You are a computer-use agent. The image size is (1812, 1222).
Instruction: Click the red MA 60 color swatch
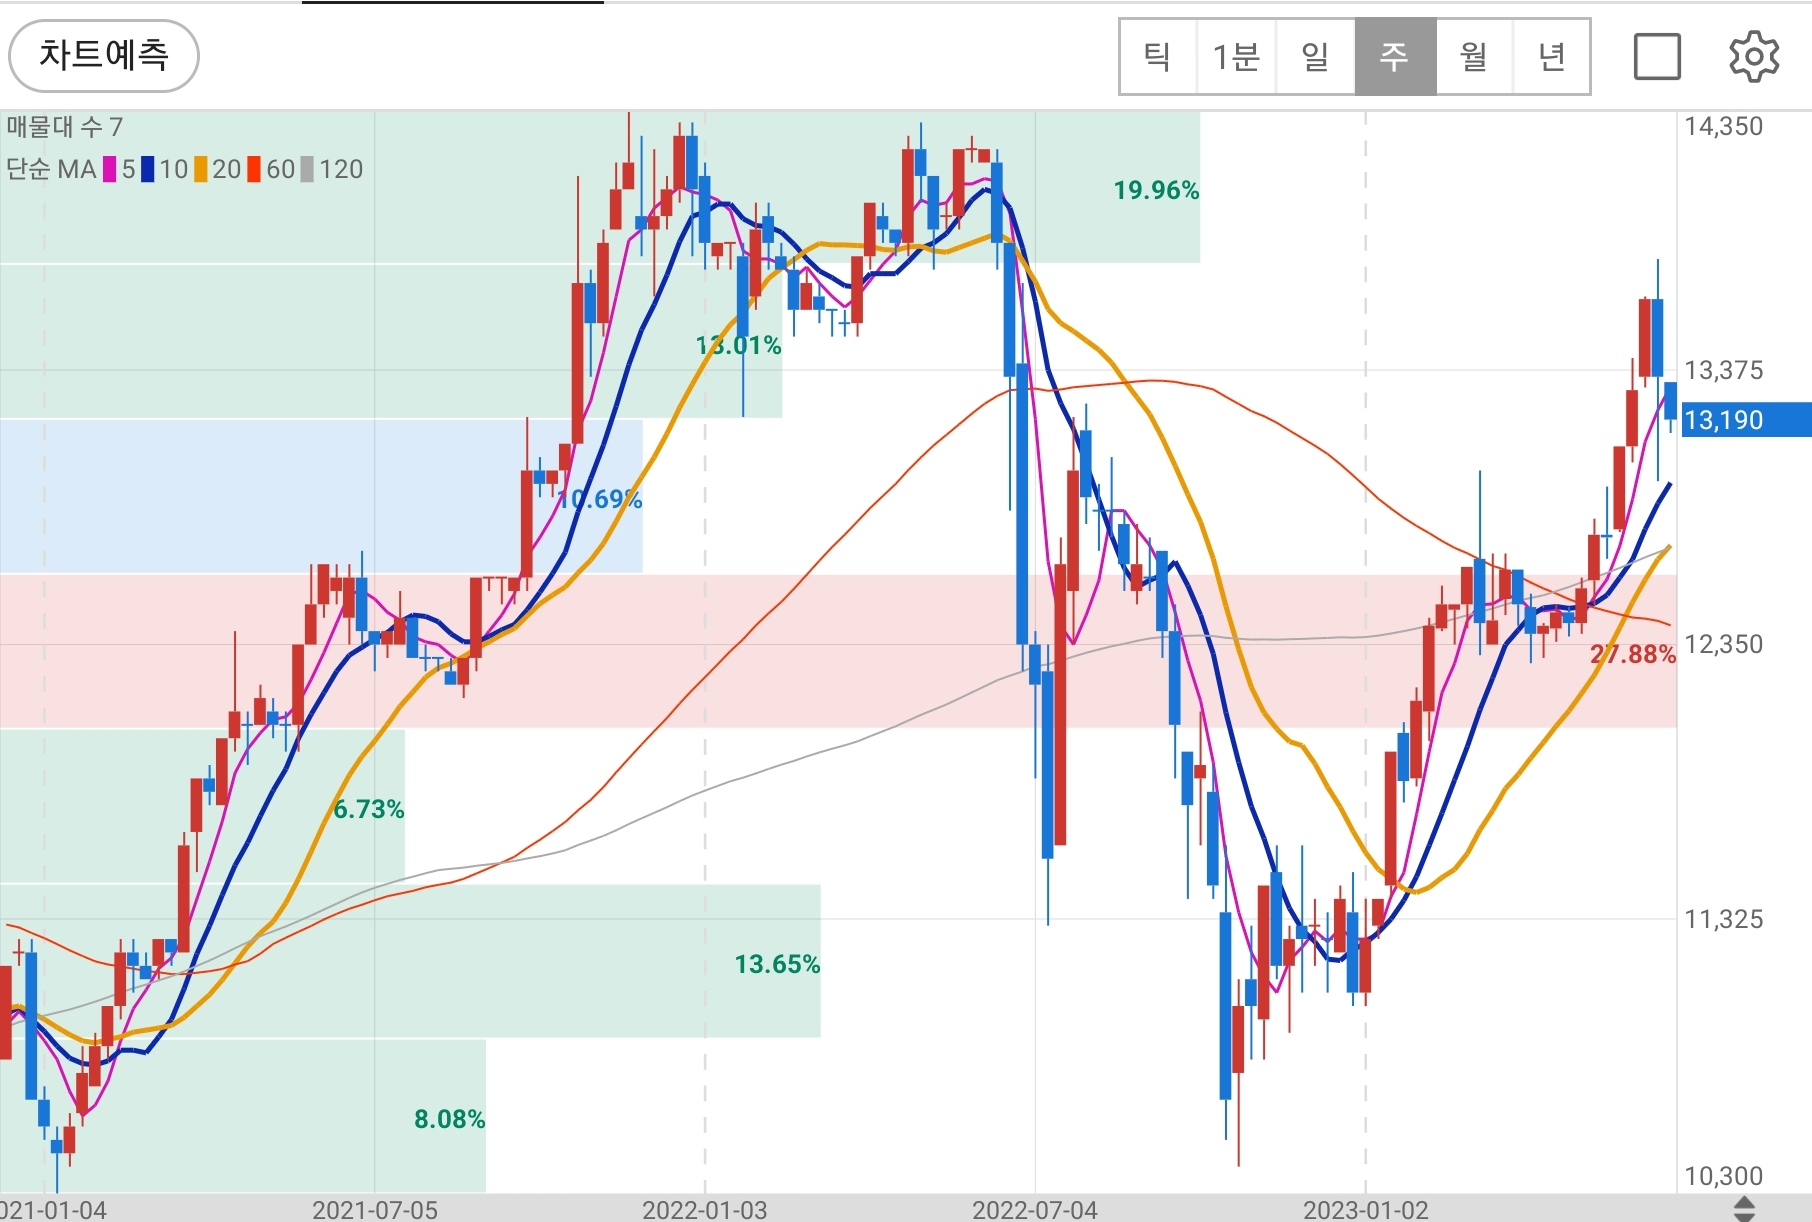254,169
